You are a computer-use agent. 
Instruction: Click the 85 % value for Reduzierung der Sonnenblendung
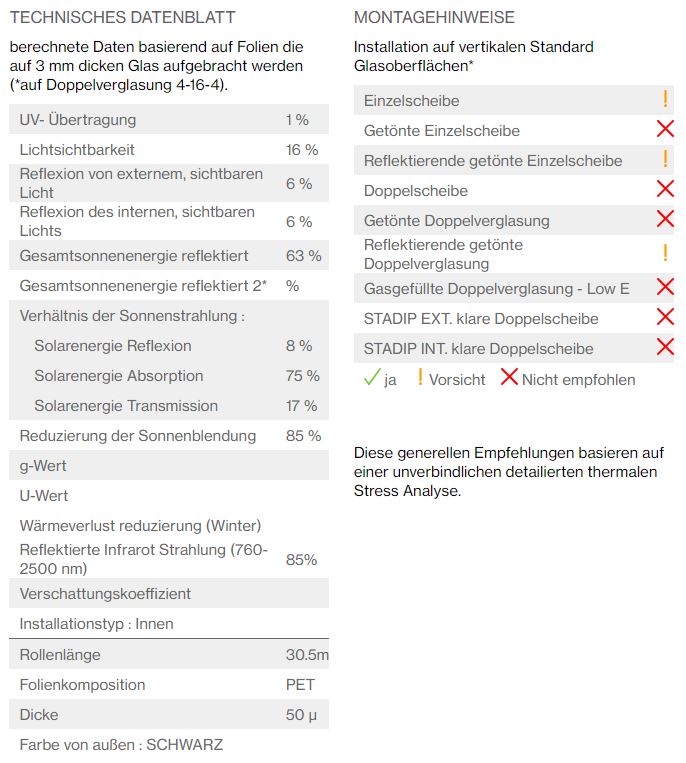pyautogui.click(x=303, y=436)
